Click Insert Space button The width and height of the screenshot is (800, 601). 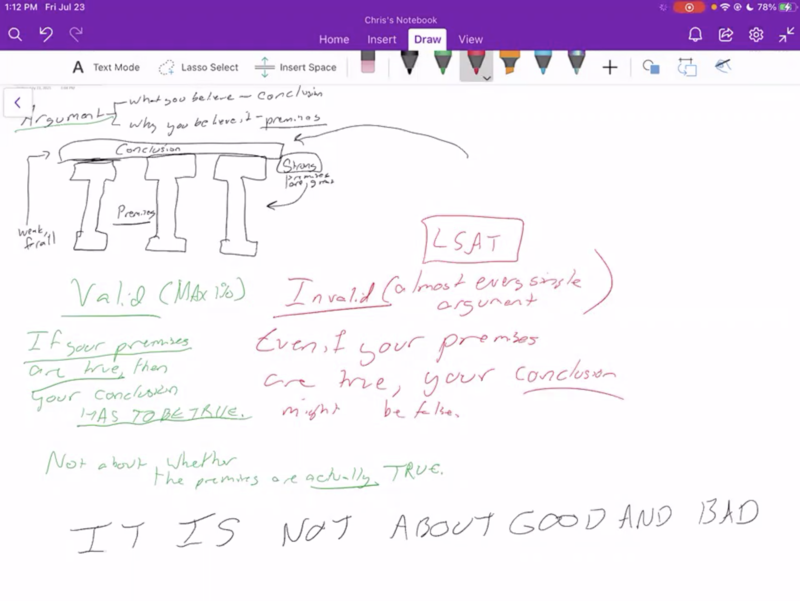(296, 67)
